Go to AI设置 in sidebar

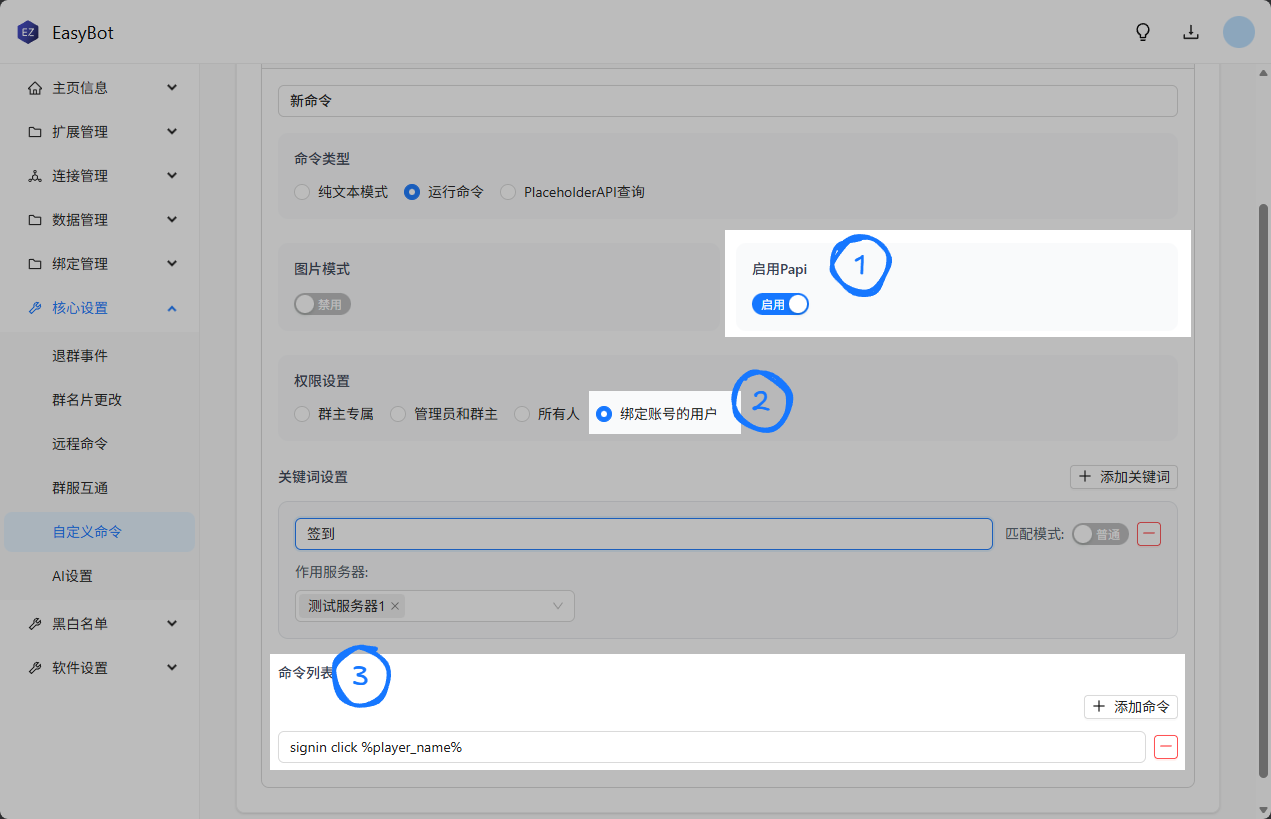(x=72, y=576)
